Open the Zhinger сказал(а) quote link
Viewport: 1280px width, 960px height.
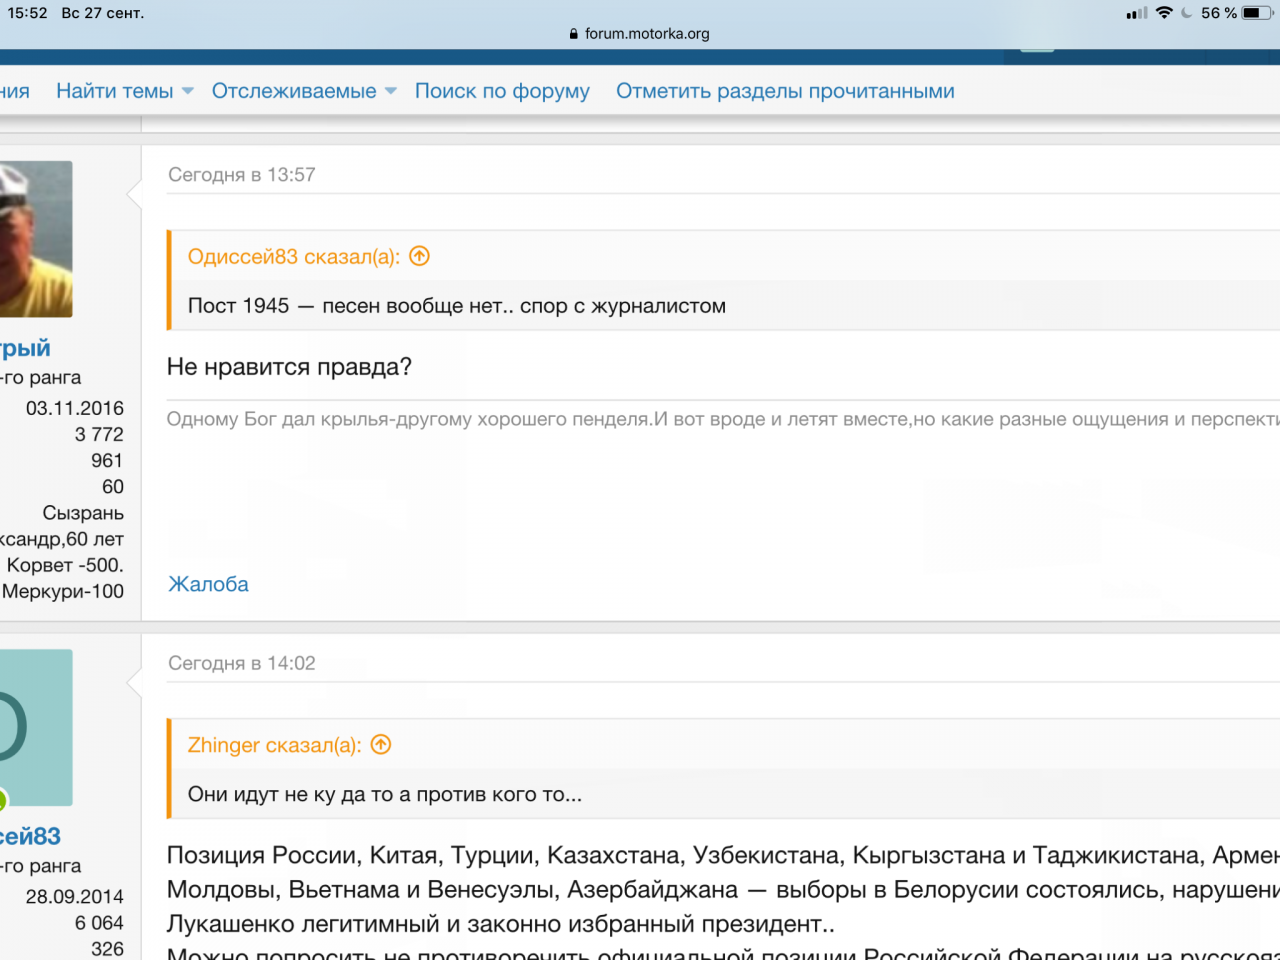[274, 745]
